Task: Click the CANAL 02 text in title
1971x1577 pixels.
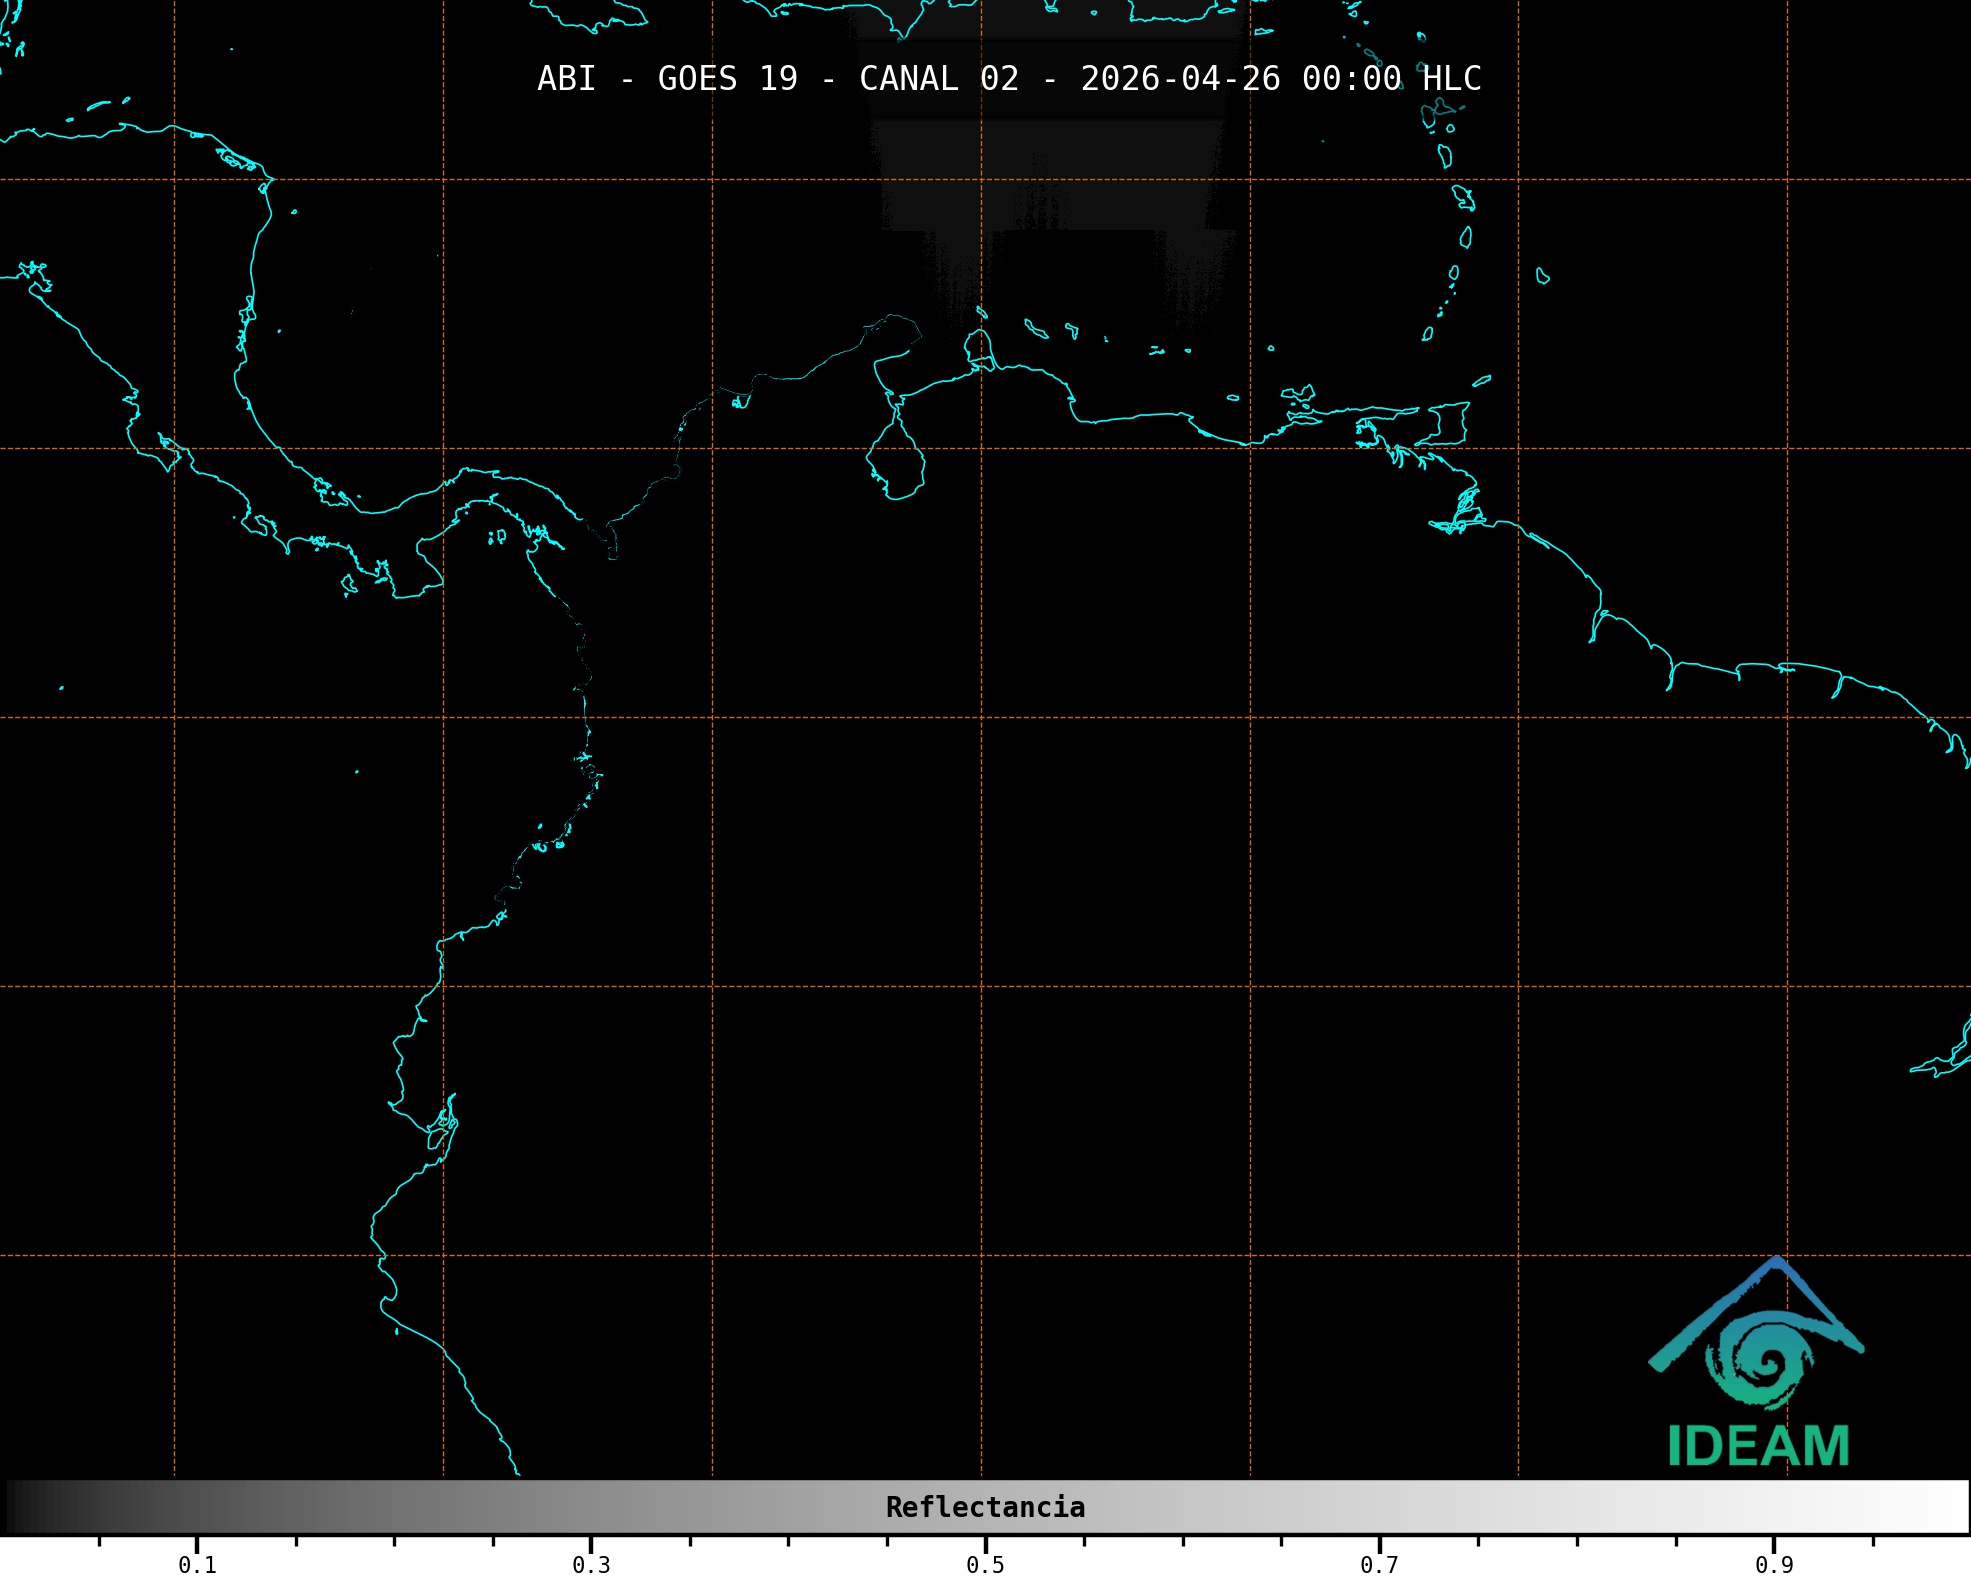Action: pyautogui.click(x=938, y=78)
